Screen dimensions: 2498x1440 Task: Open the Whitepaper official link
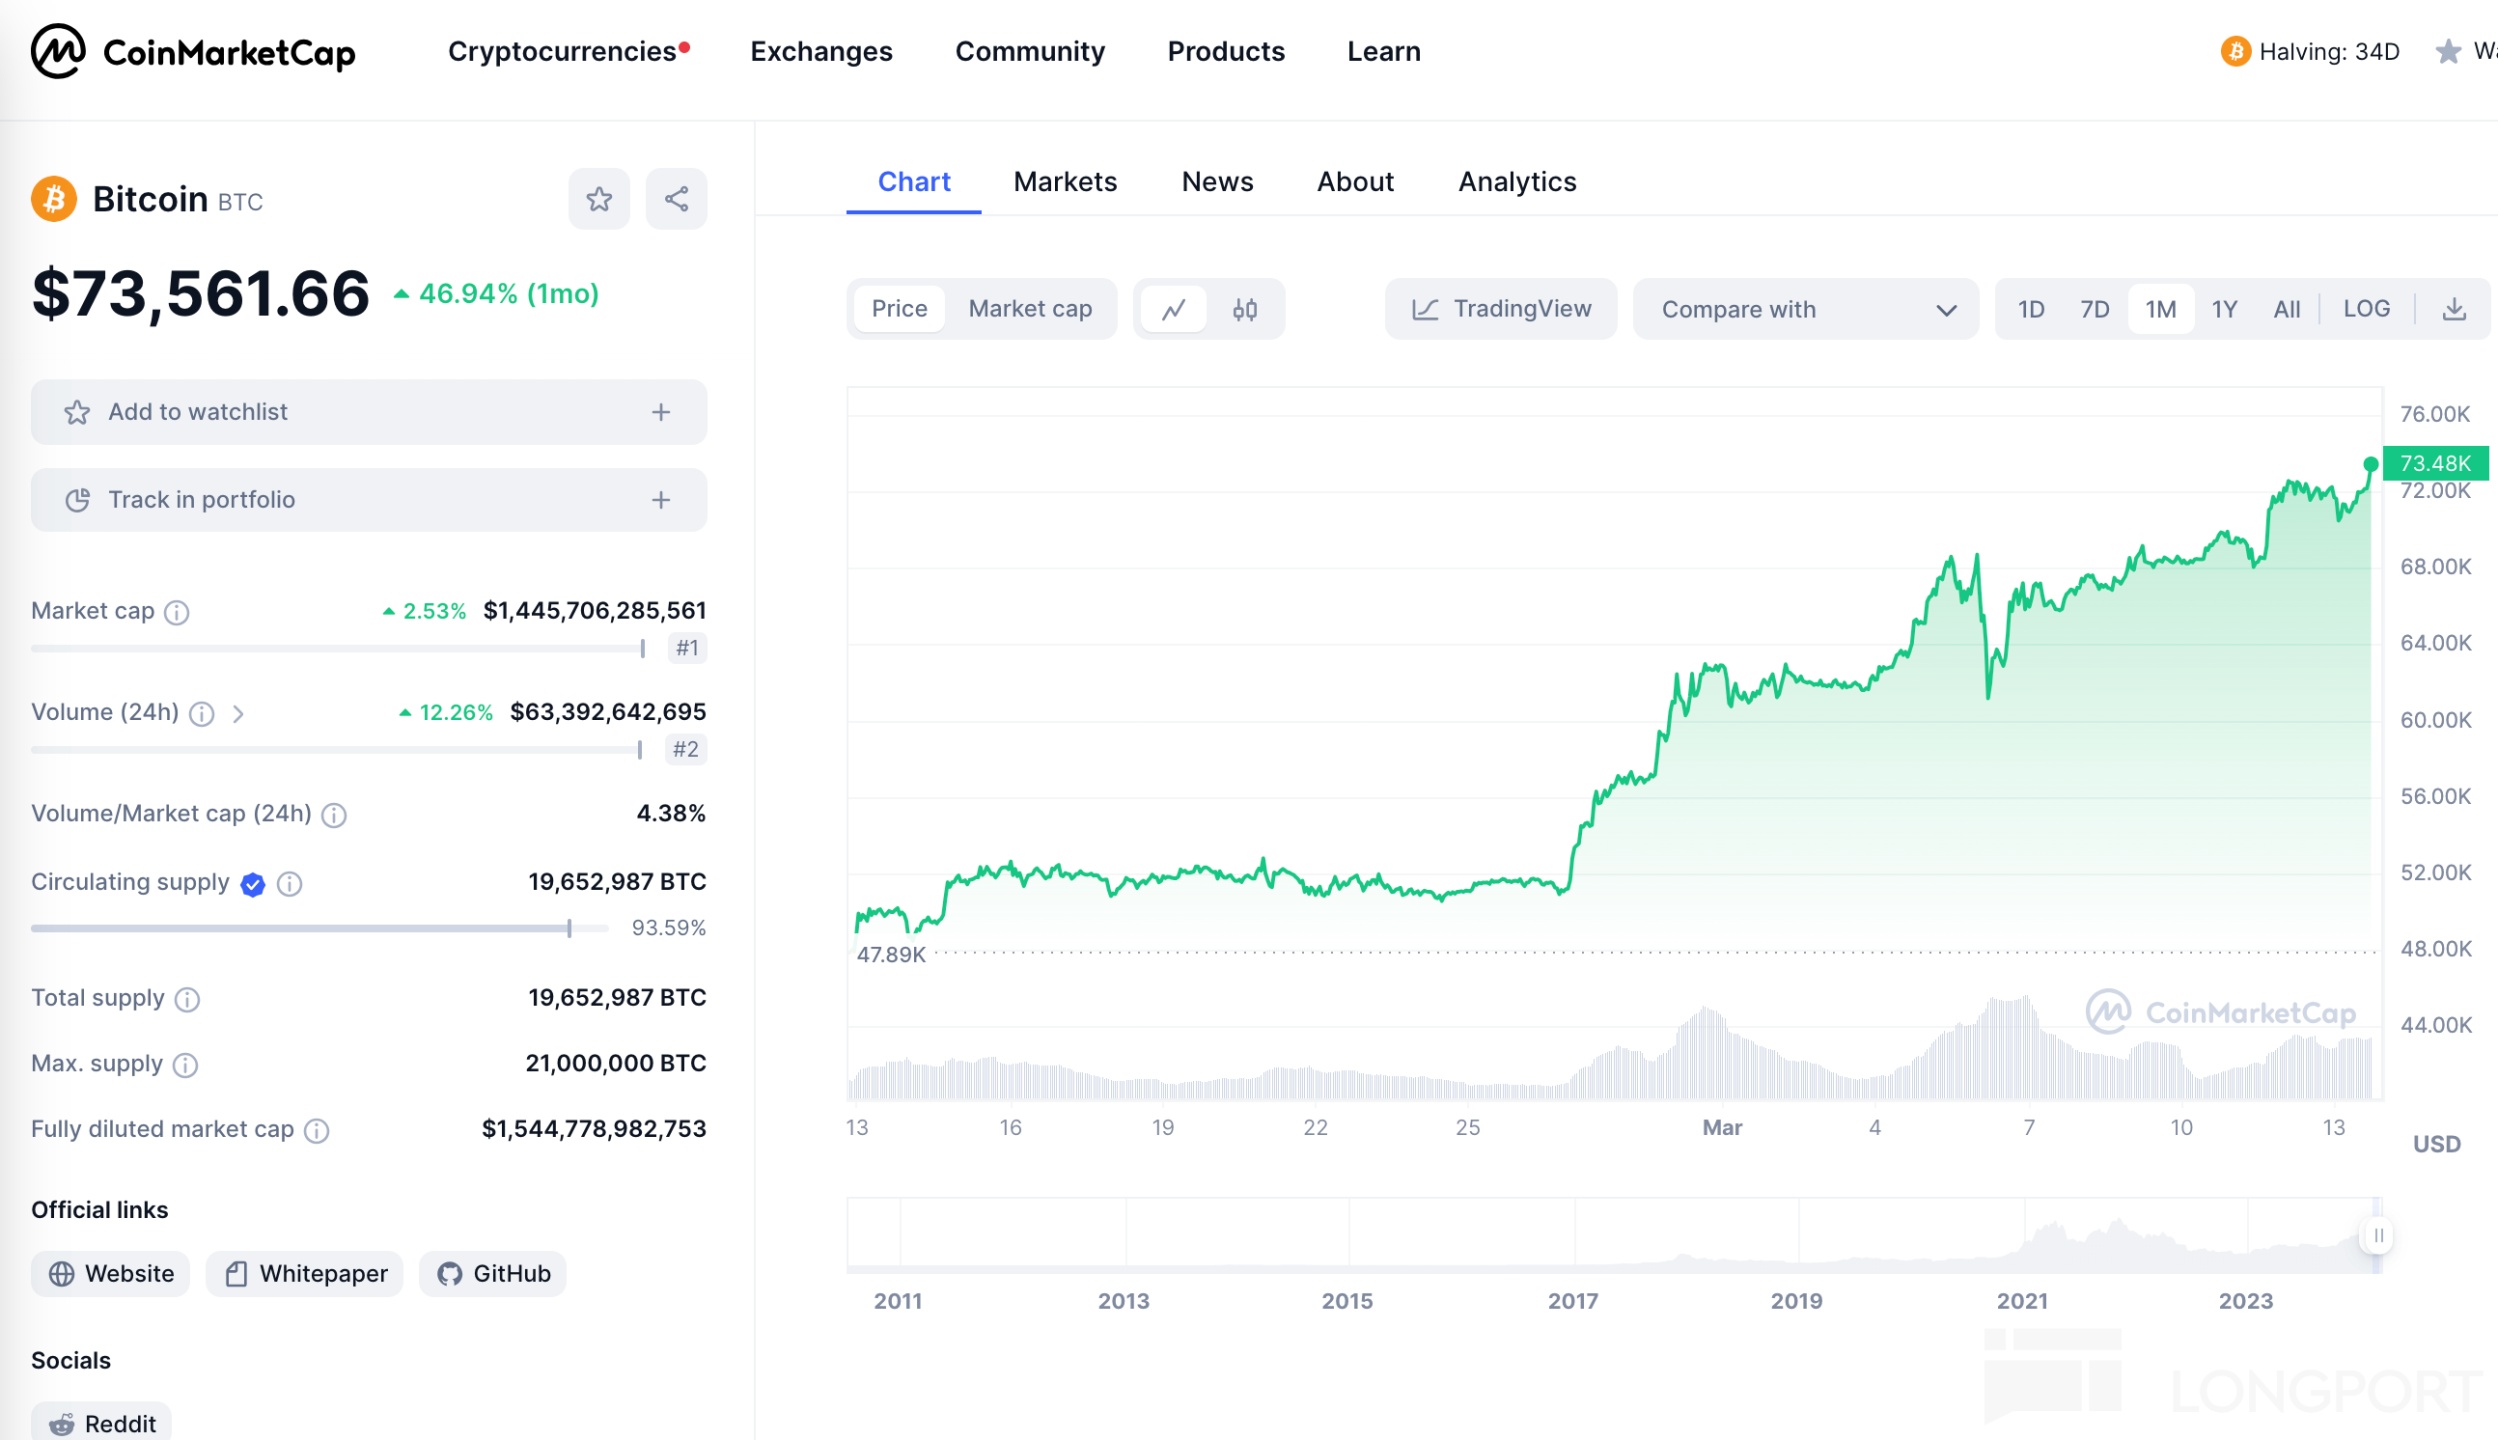[x=305, y=1274]
